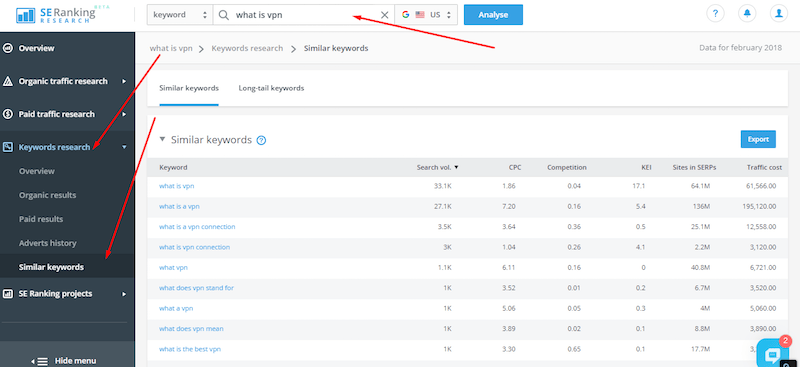
Task: Open notifications bell icon
Action: click(747, 14)
